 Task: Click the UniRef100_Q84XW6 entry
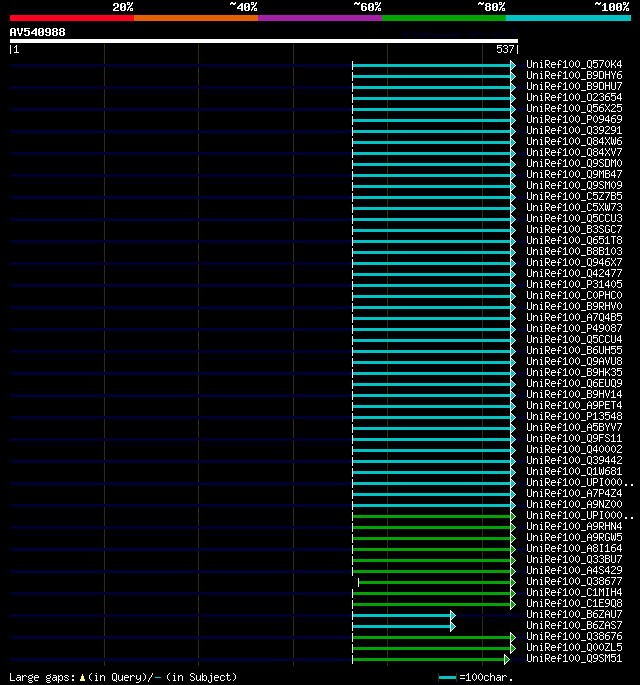point(574,141)
